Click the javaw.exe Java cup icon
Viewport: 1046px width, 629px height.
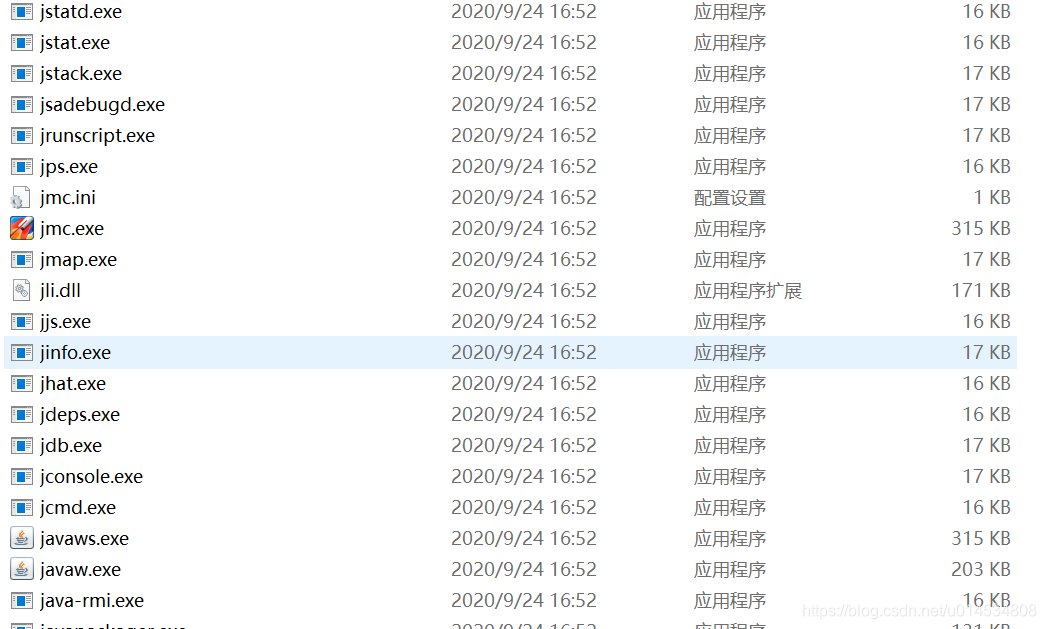[21, 569]
